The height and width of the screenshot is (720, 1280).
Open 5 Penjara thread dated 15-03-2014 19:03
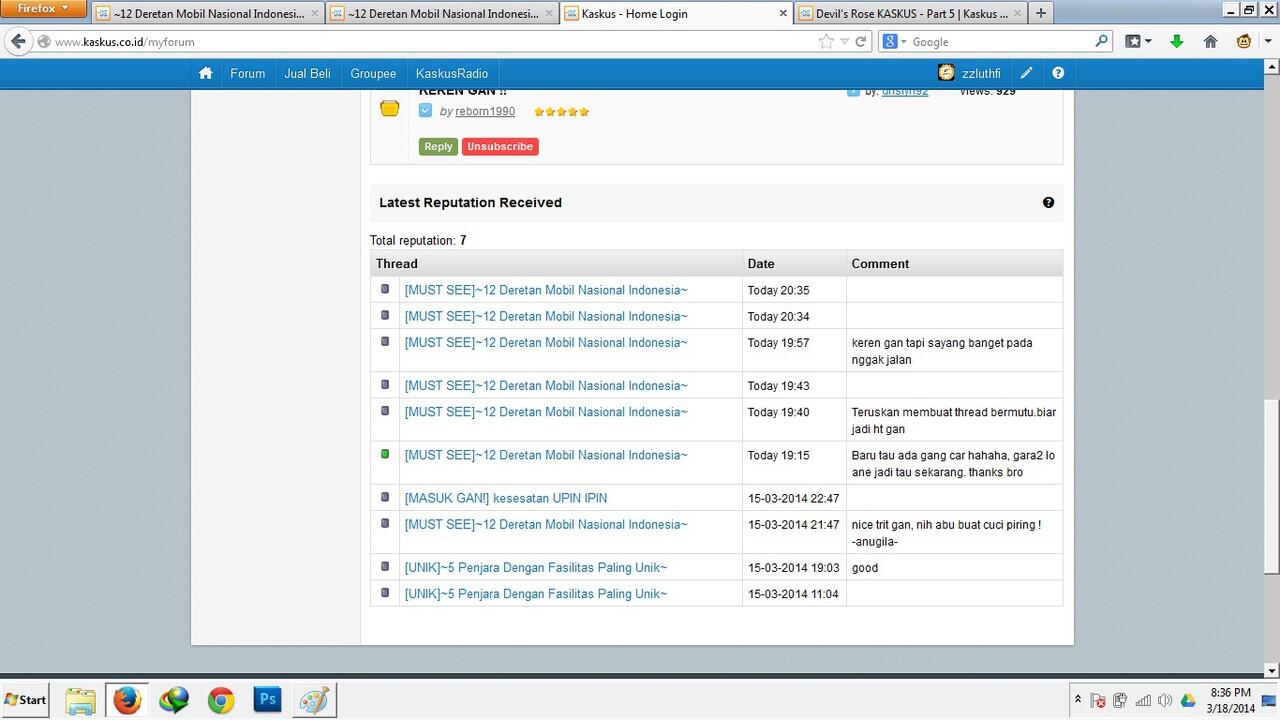coord(536,567)
